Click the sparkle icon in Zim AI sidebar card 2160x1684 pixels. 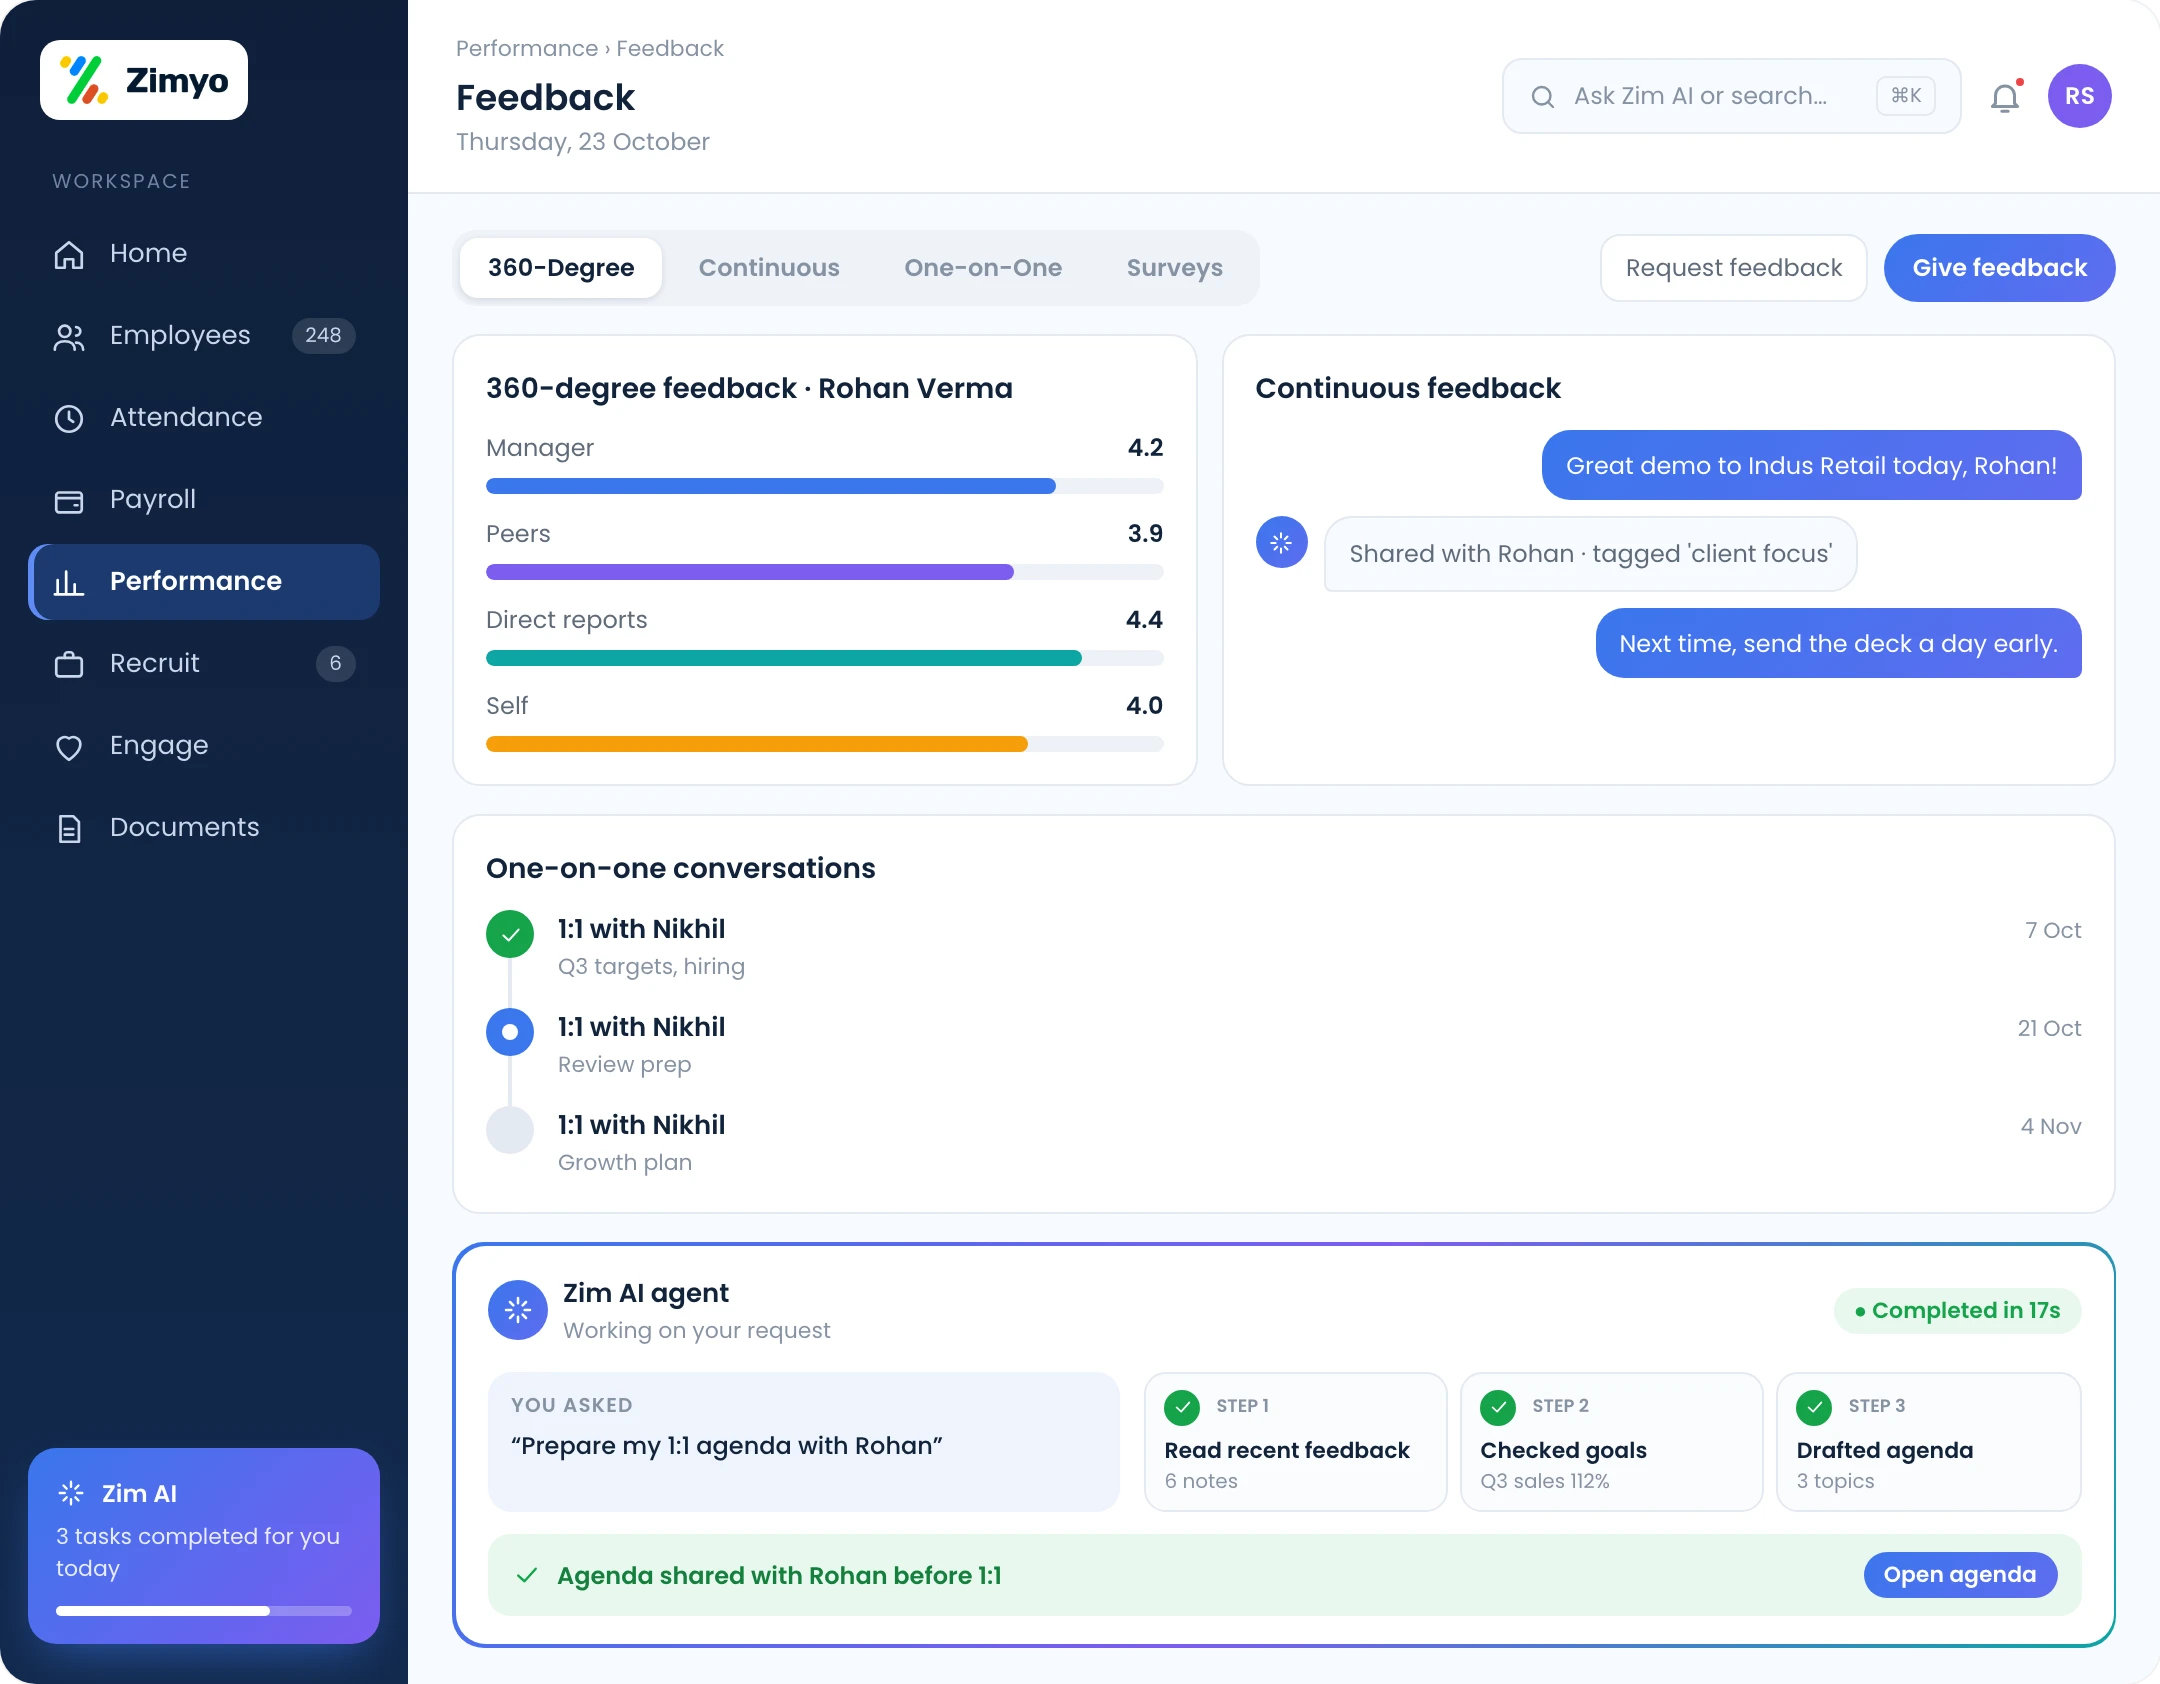71,1493
